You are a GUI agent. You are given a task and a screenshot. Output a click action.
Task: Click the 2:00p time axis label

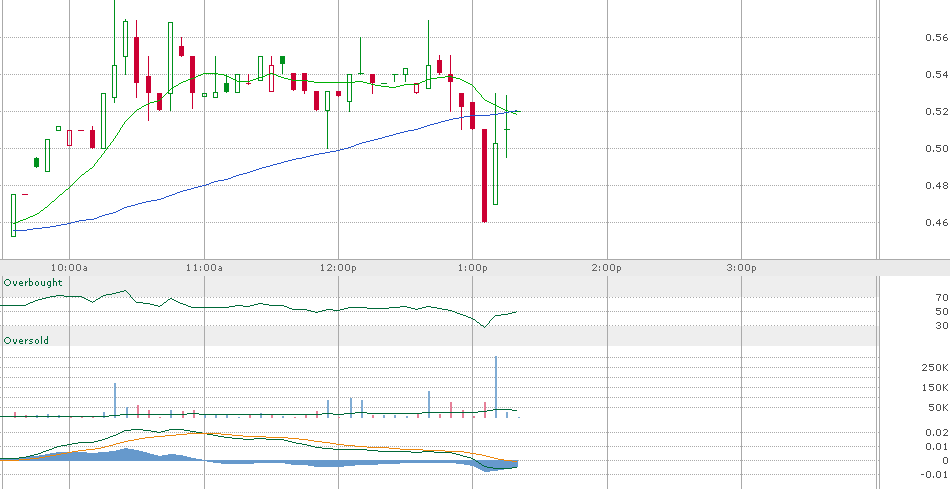607,267
